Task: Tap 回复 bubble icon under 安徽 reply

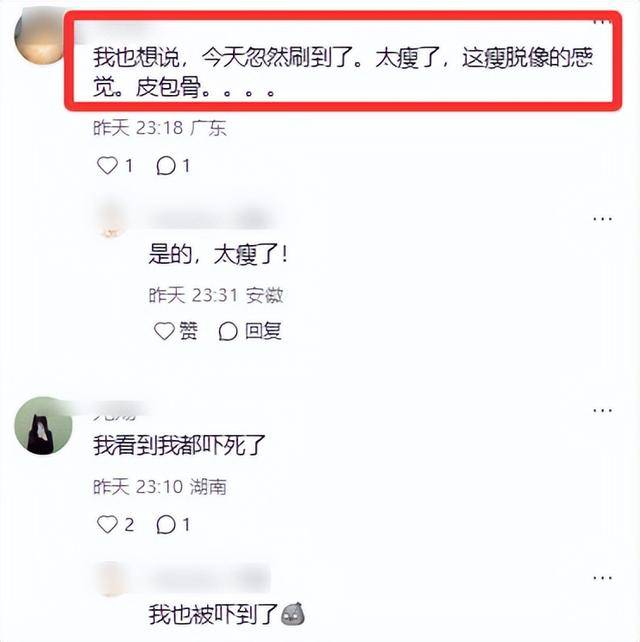Action: coord(228,331)
